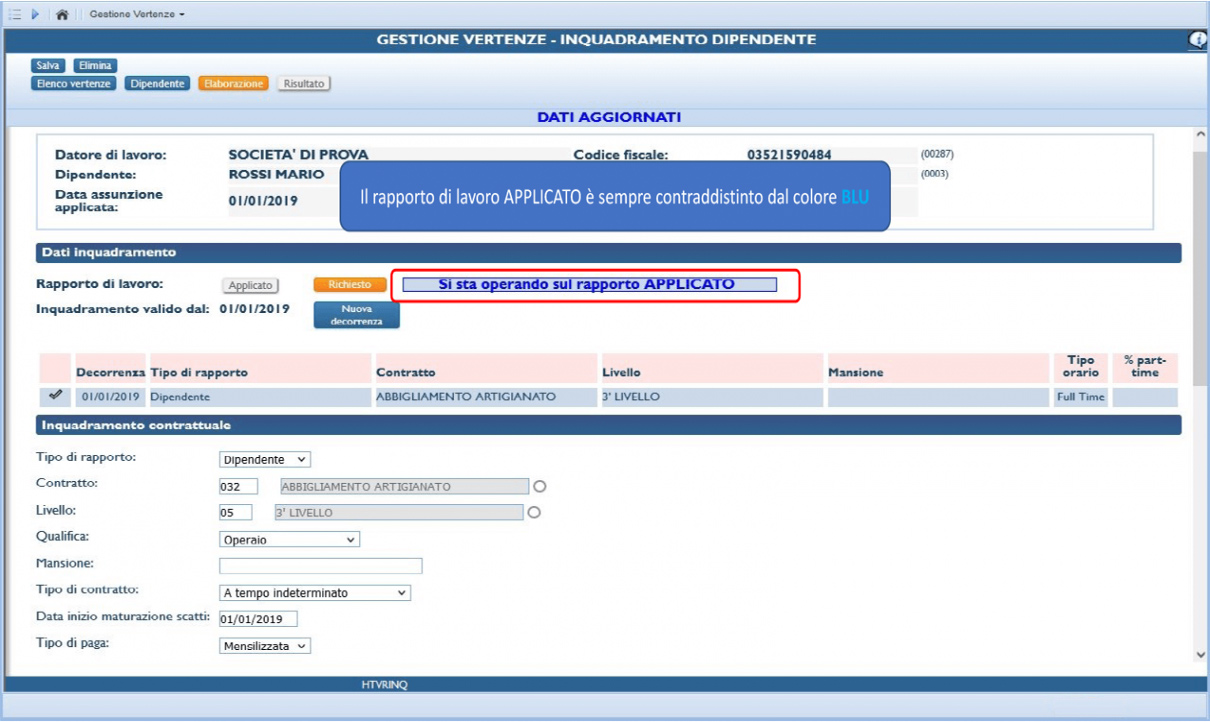Image resolution: width=1210 pixels, height=722 pixels.
Task: Open the Elenco vertenze tab
Action: pos(74,83)
